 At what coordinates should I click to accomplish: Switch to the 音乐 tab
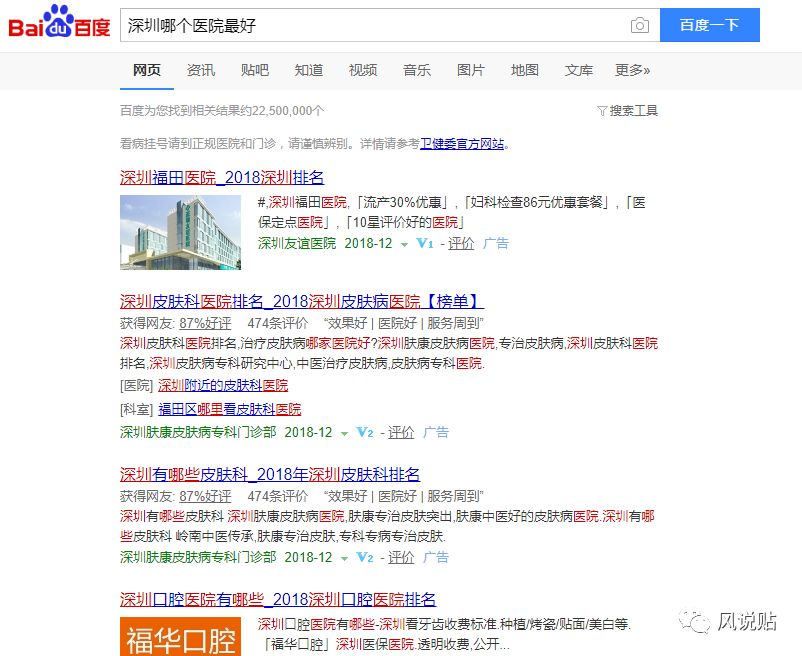[x=416, y=70]
